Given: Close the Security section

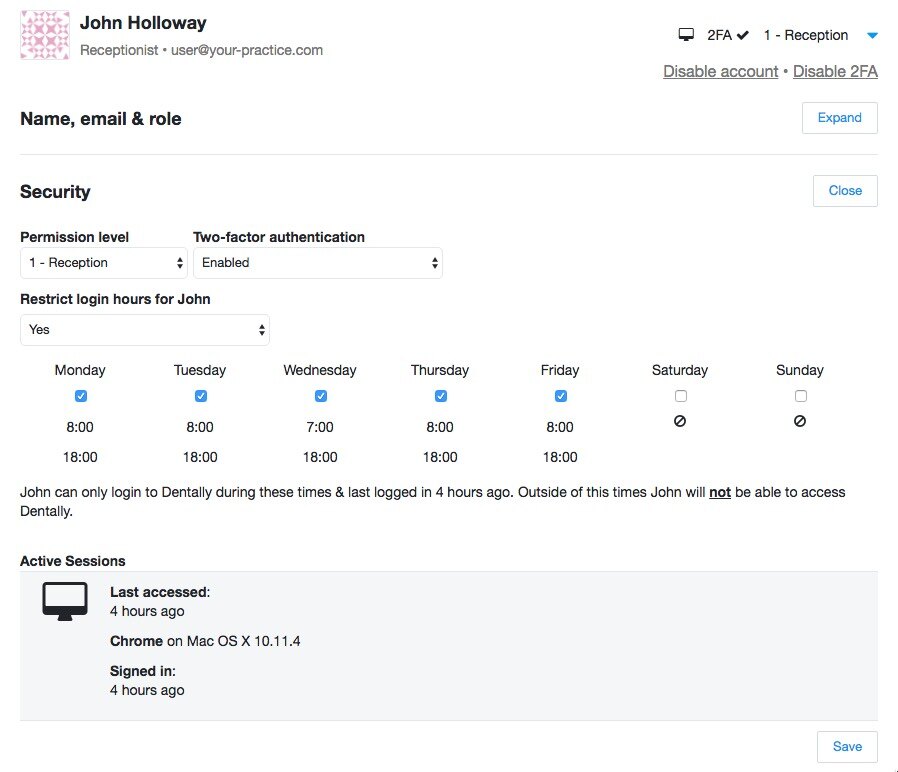Looking at the screenshot, I should (x=844, y=191).
